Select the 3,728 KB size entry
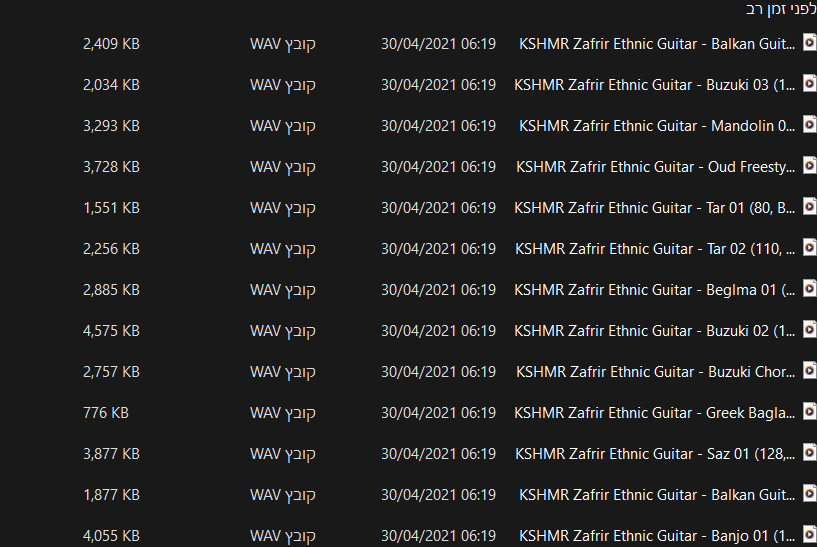Viewport: 817px width, 547px height. pos(112,167)
